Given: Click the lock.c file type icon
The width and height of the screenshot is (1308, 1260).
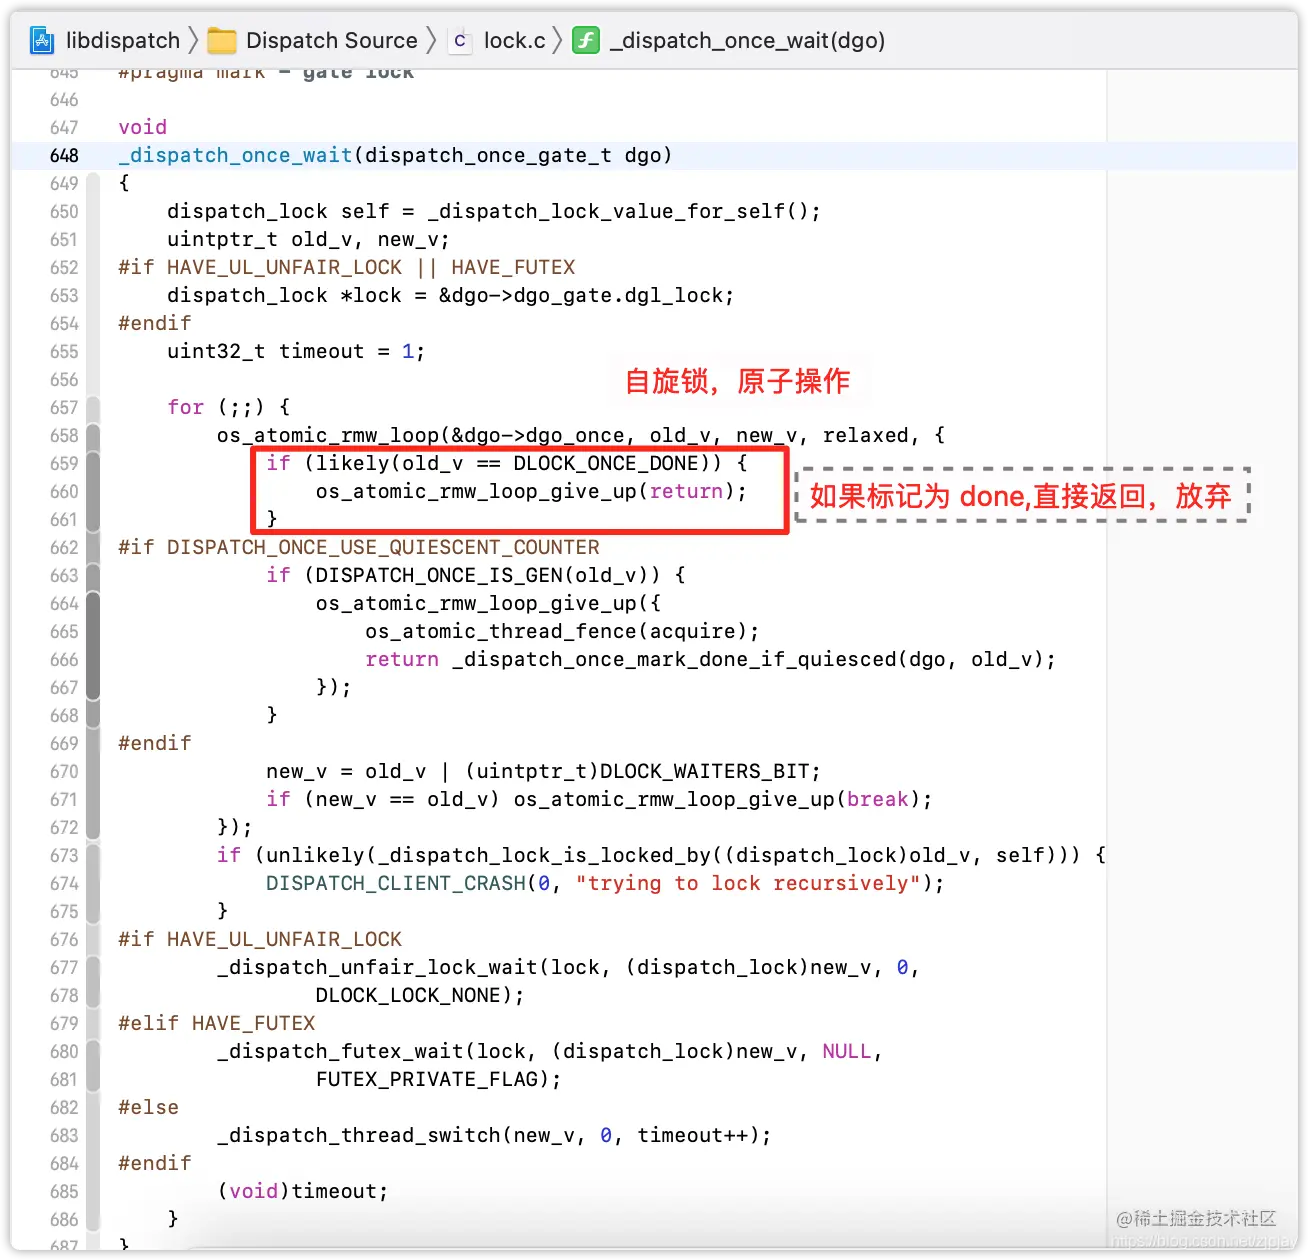Looking at the screenshot, I should (x=460, y=40).
